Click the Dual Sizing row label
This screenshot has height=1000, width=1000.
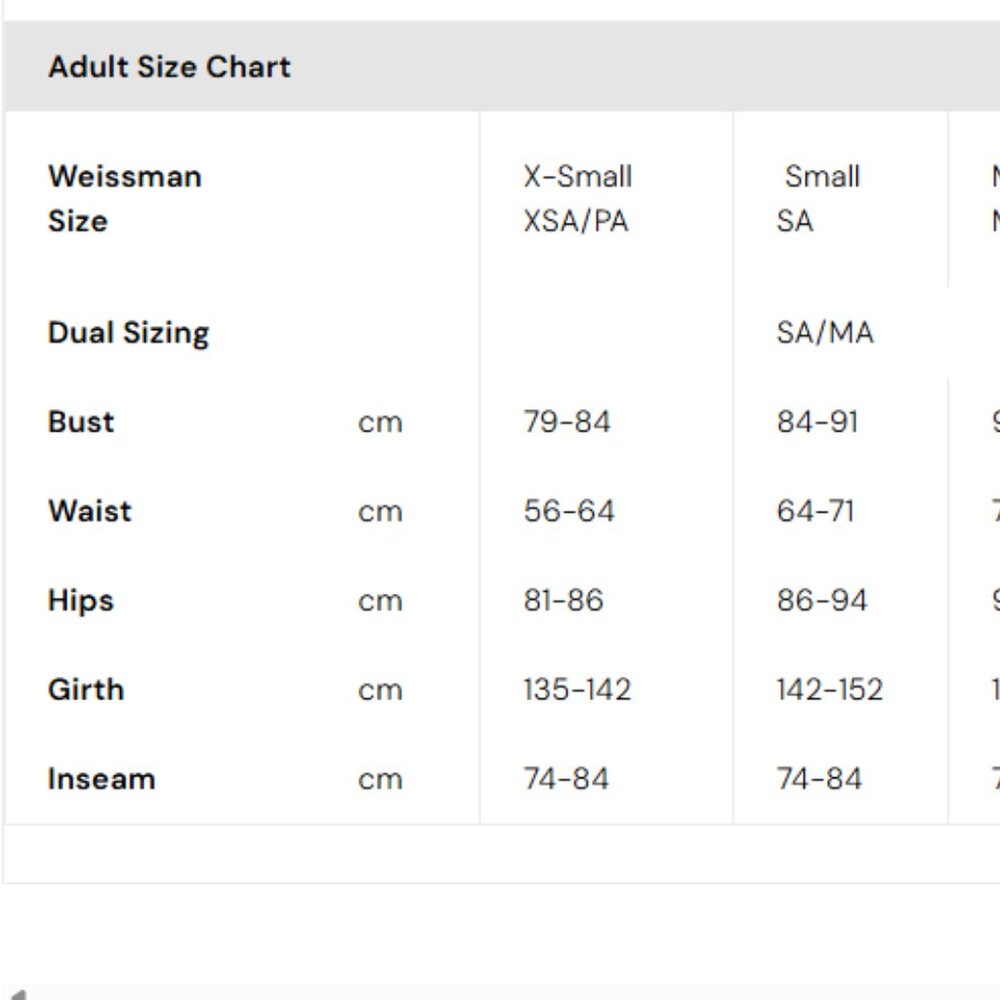coord(128,332)
